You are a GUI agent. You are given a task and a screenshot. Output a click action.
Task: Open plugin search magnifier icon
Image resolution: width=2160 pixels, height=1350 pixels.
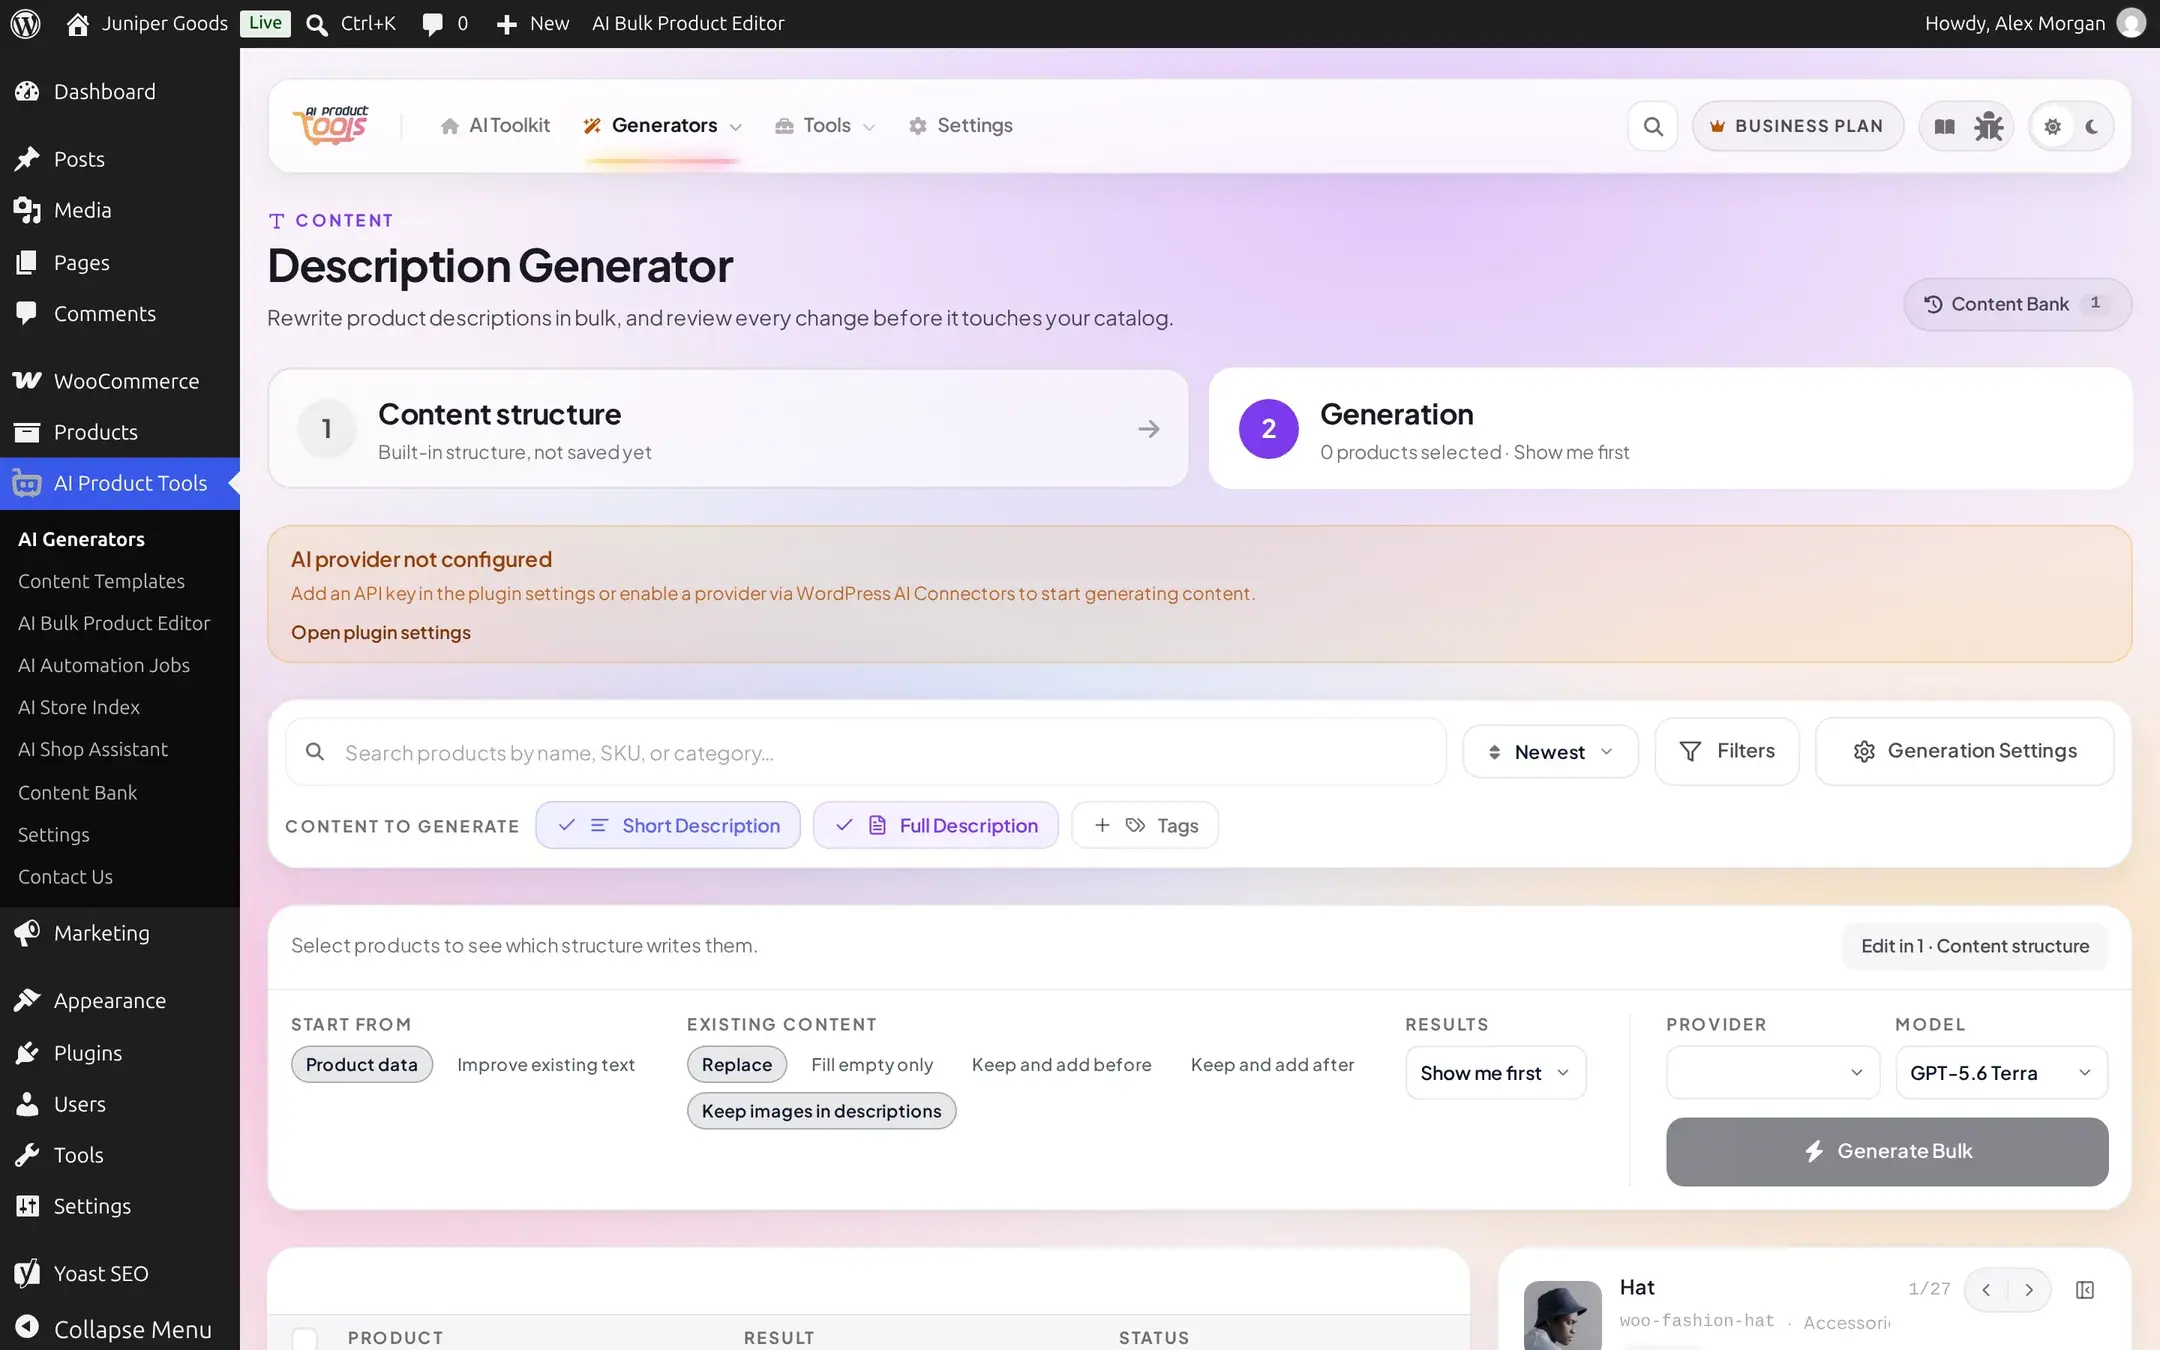point(1653,126)
